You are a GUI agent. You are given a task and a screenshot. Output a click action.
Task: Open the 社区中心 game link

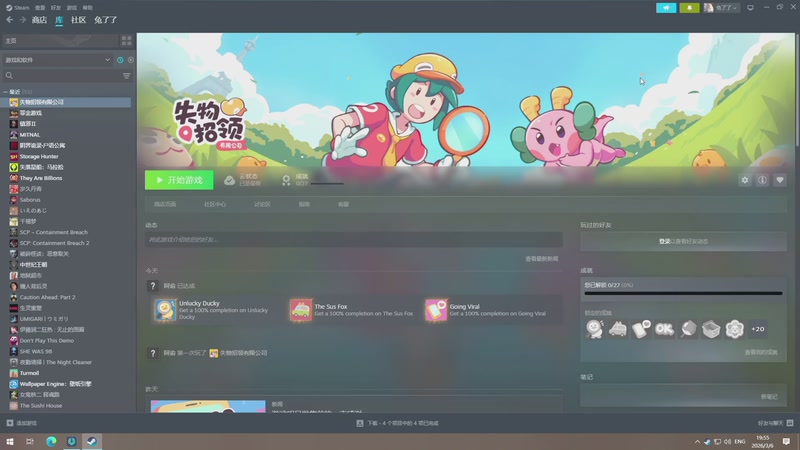(215, 204)
